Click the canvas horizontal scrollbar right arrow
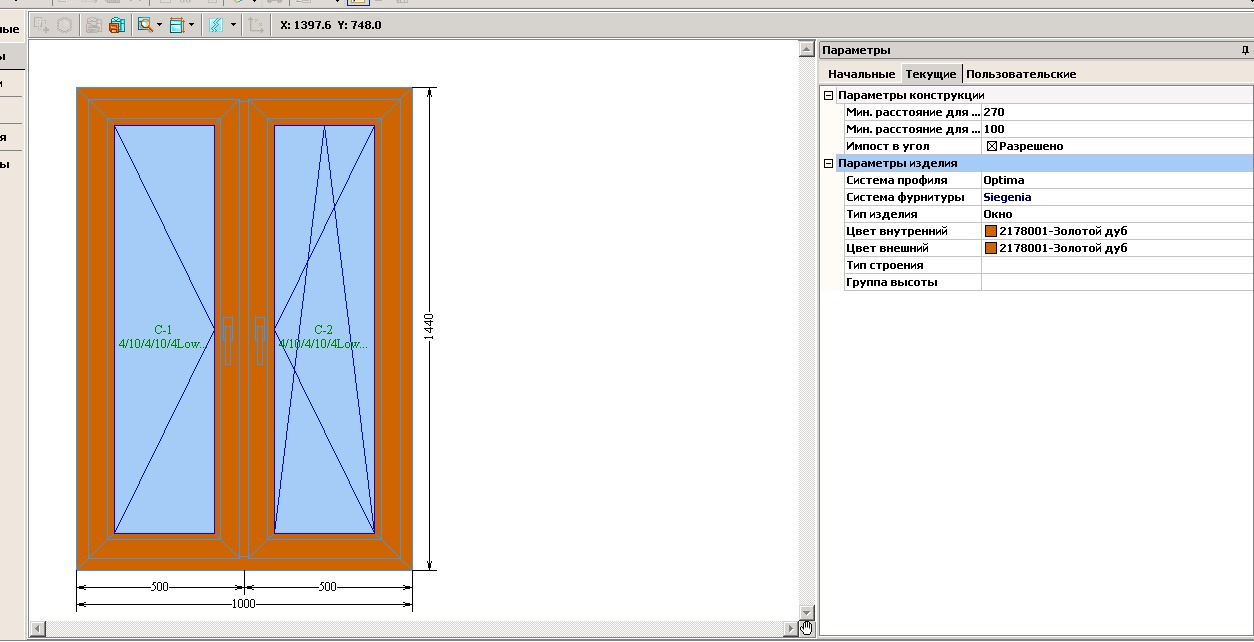This screenshot has height=642, width=1254. point(791,628)
